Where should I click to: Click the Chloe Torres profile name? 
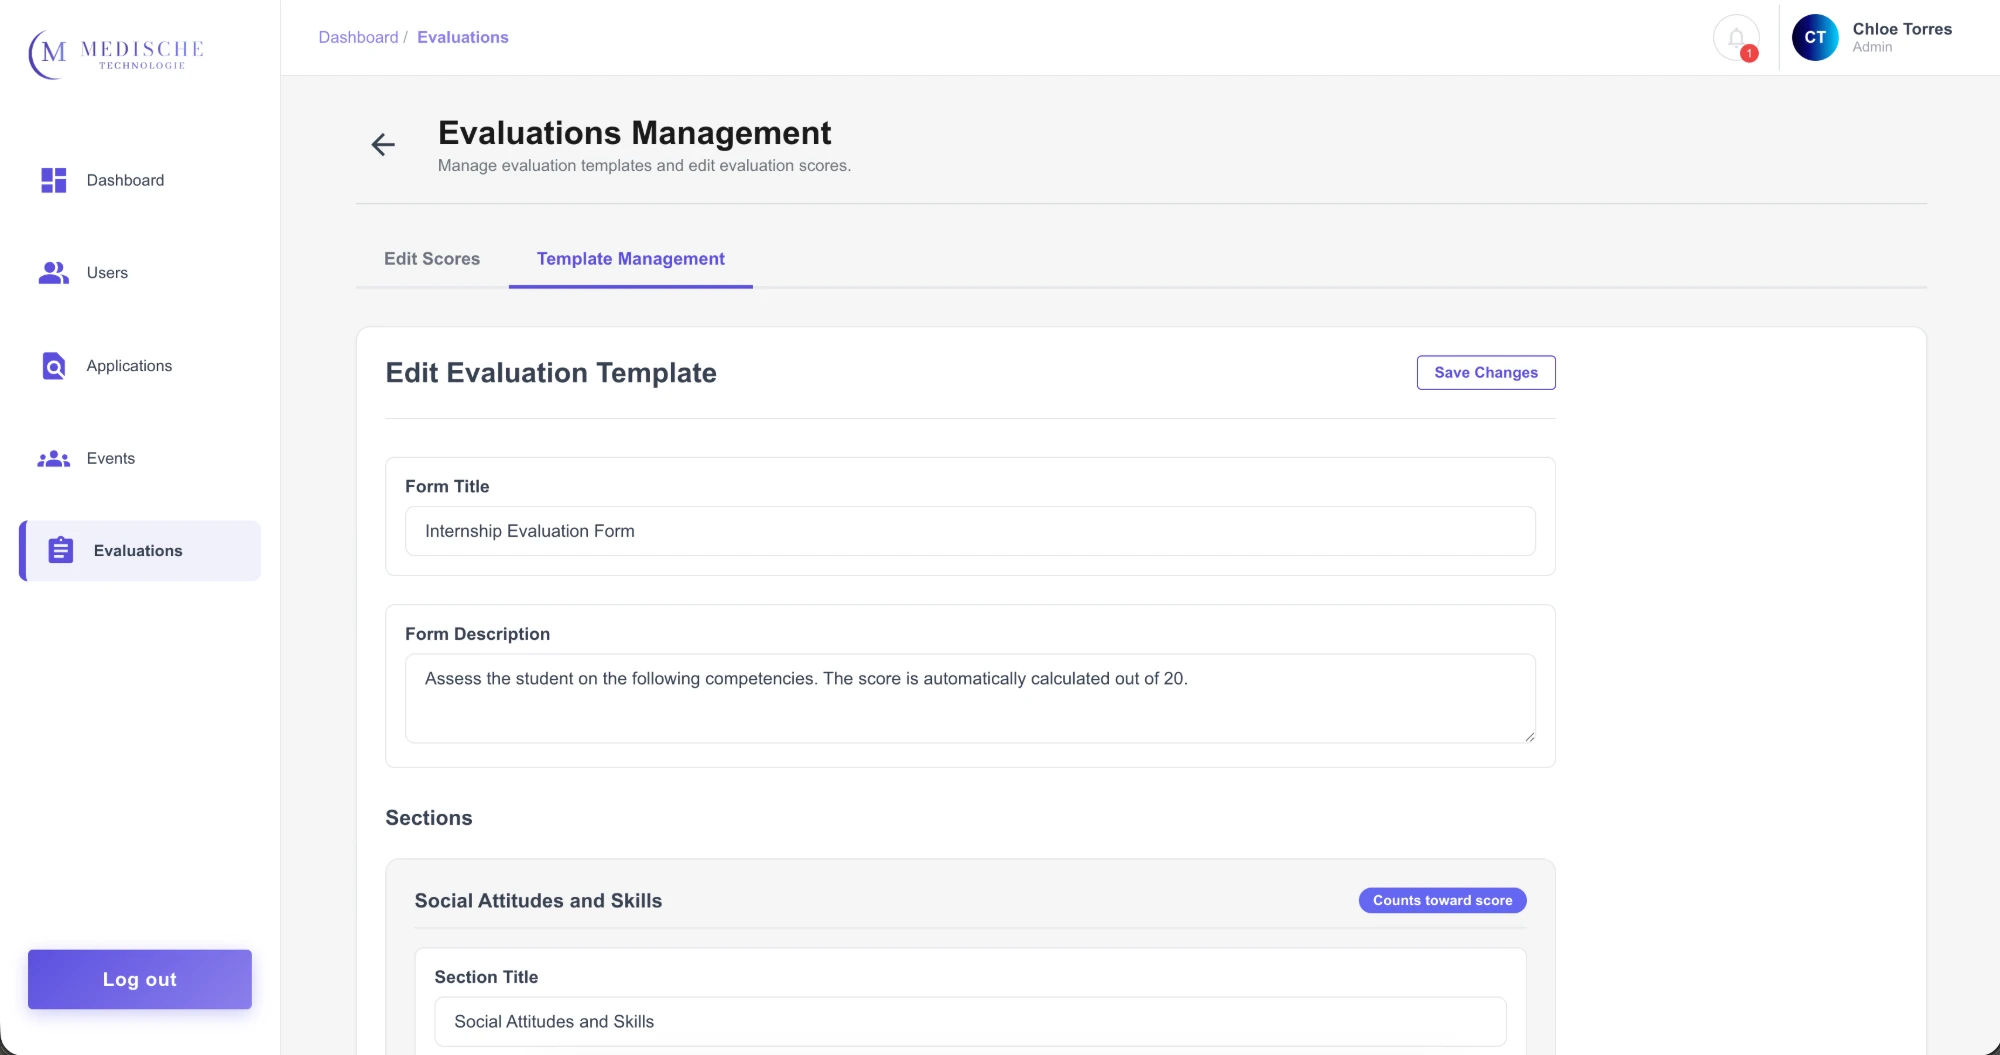pyautogui.click(x=1902, y=29)
